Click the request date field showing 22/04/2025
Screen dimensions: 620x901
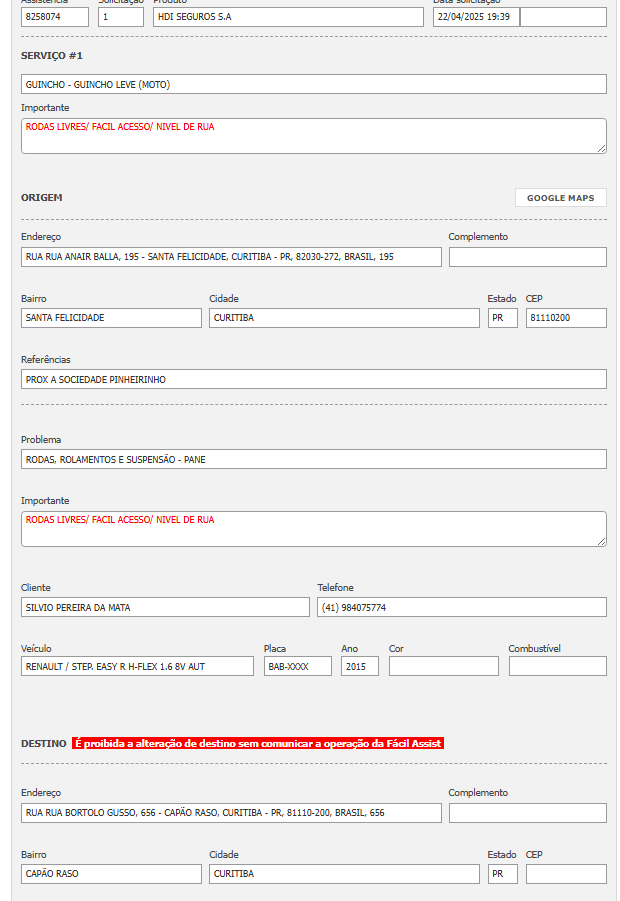[x=476, y=17]
